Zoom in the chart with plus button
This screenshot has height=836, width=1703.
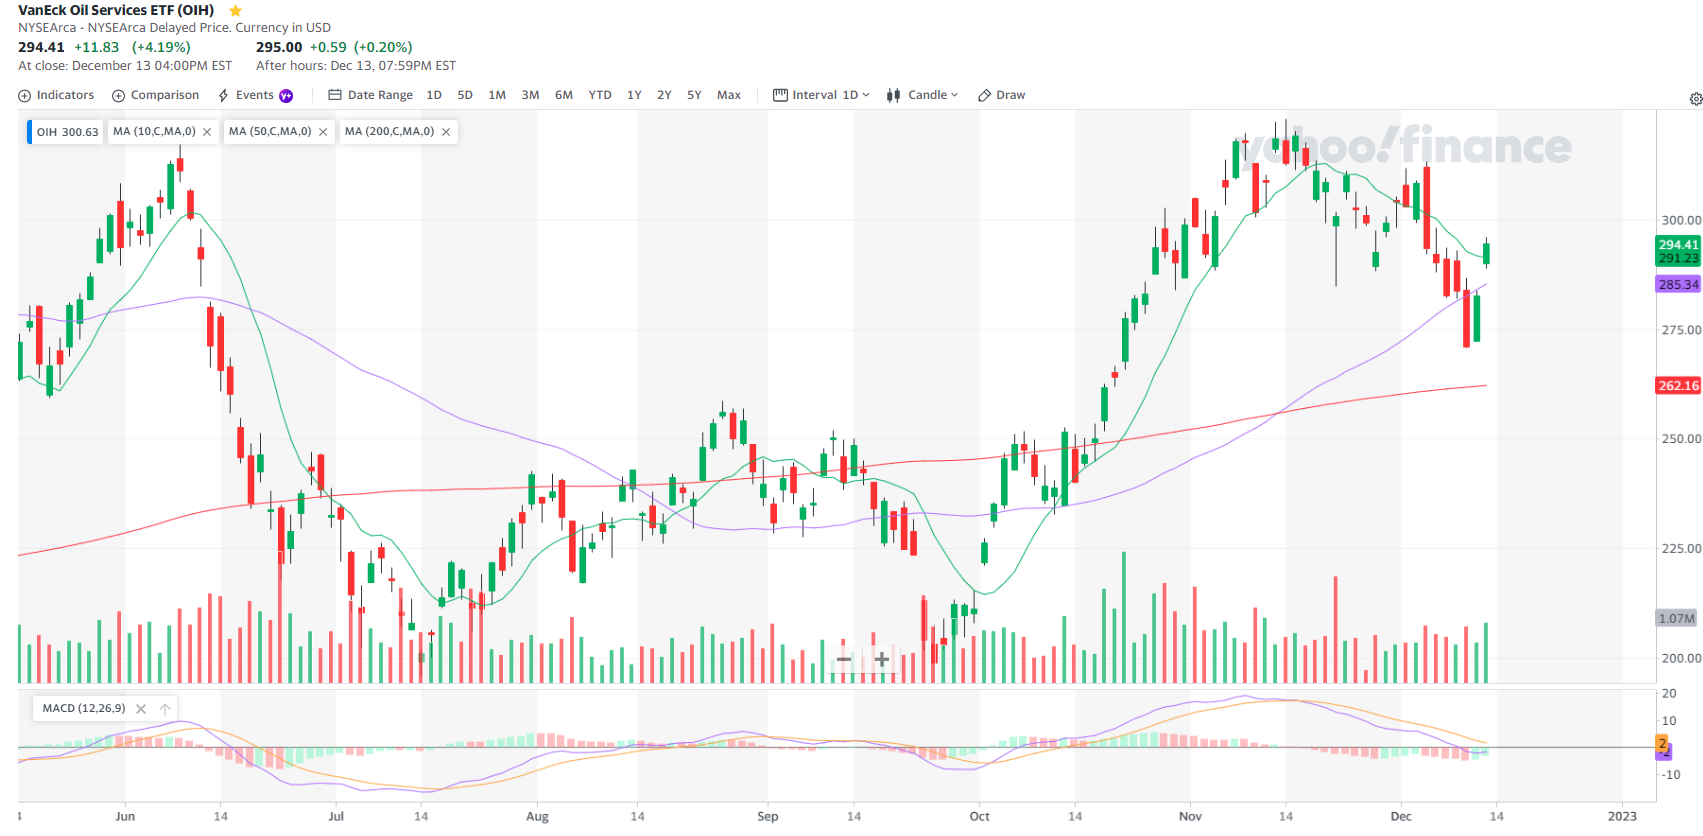point(882,659)
